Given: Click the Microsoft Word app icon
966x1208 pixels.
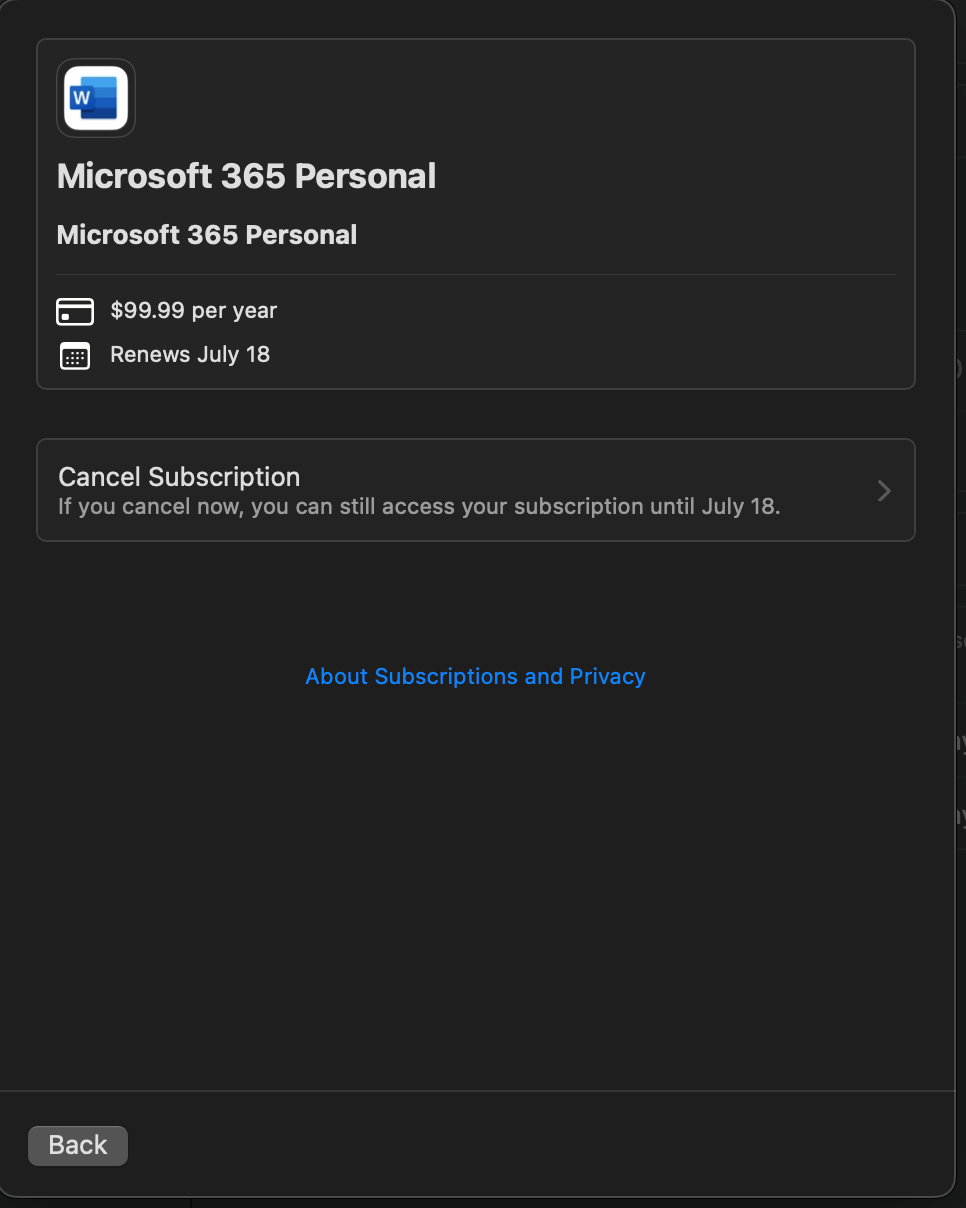Looking at the screenshot, I should [x=96, y=98].
